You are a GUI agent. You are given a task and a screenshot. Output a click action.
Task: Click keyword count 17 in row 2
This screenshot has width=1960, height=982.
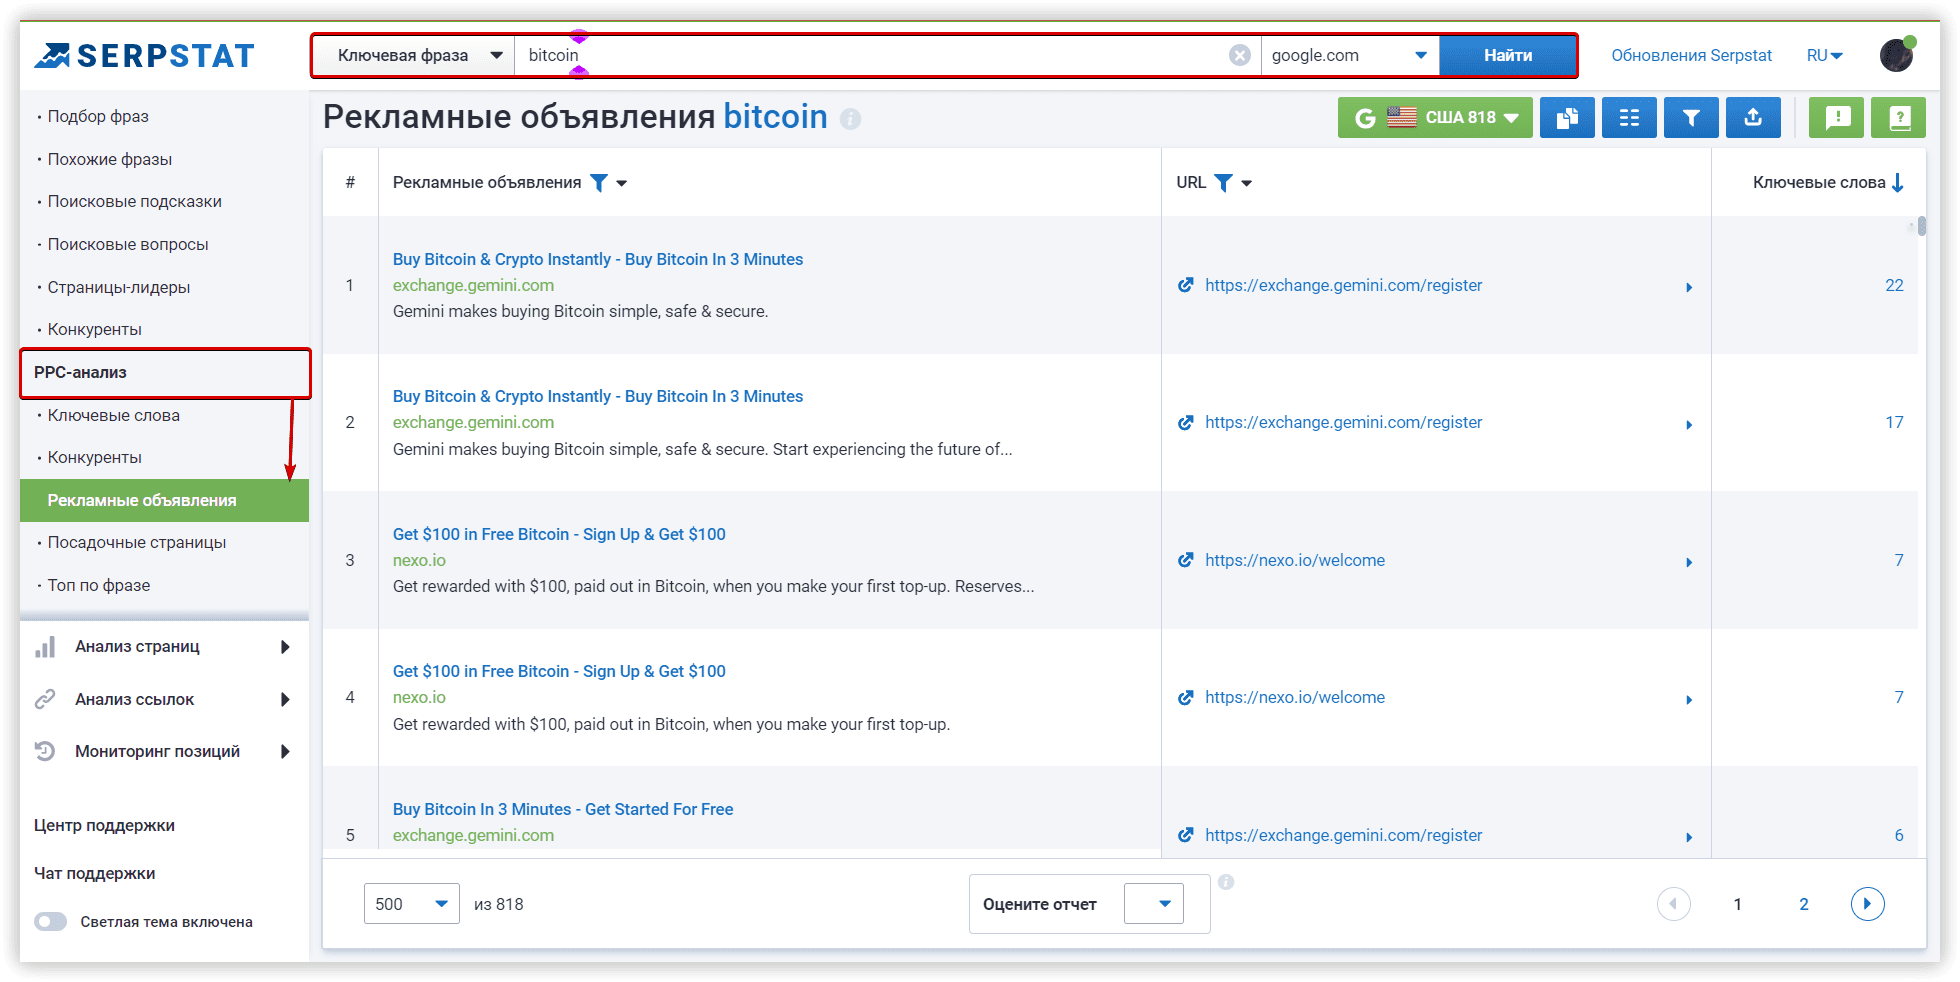click(1894, 422)
